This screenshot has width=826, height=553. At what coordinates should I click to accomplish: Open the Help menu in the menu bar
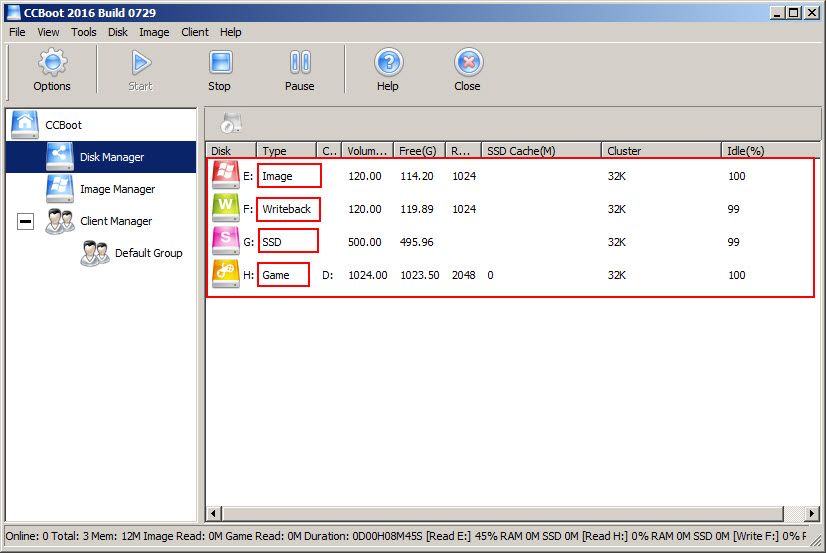(231, 32)
